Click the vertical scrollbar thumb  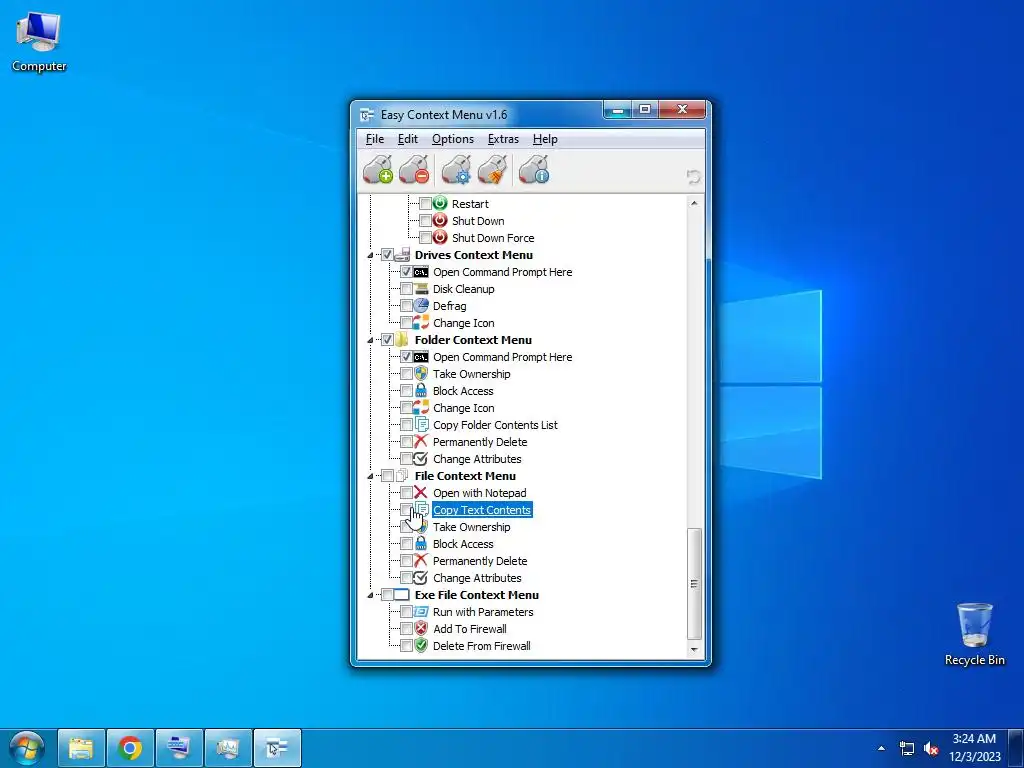[x=694, y=583]
